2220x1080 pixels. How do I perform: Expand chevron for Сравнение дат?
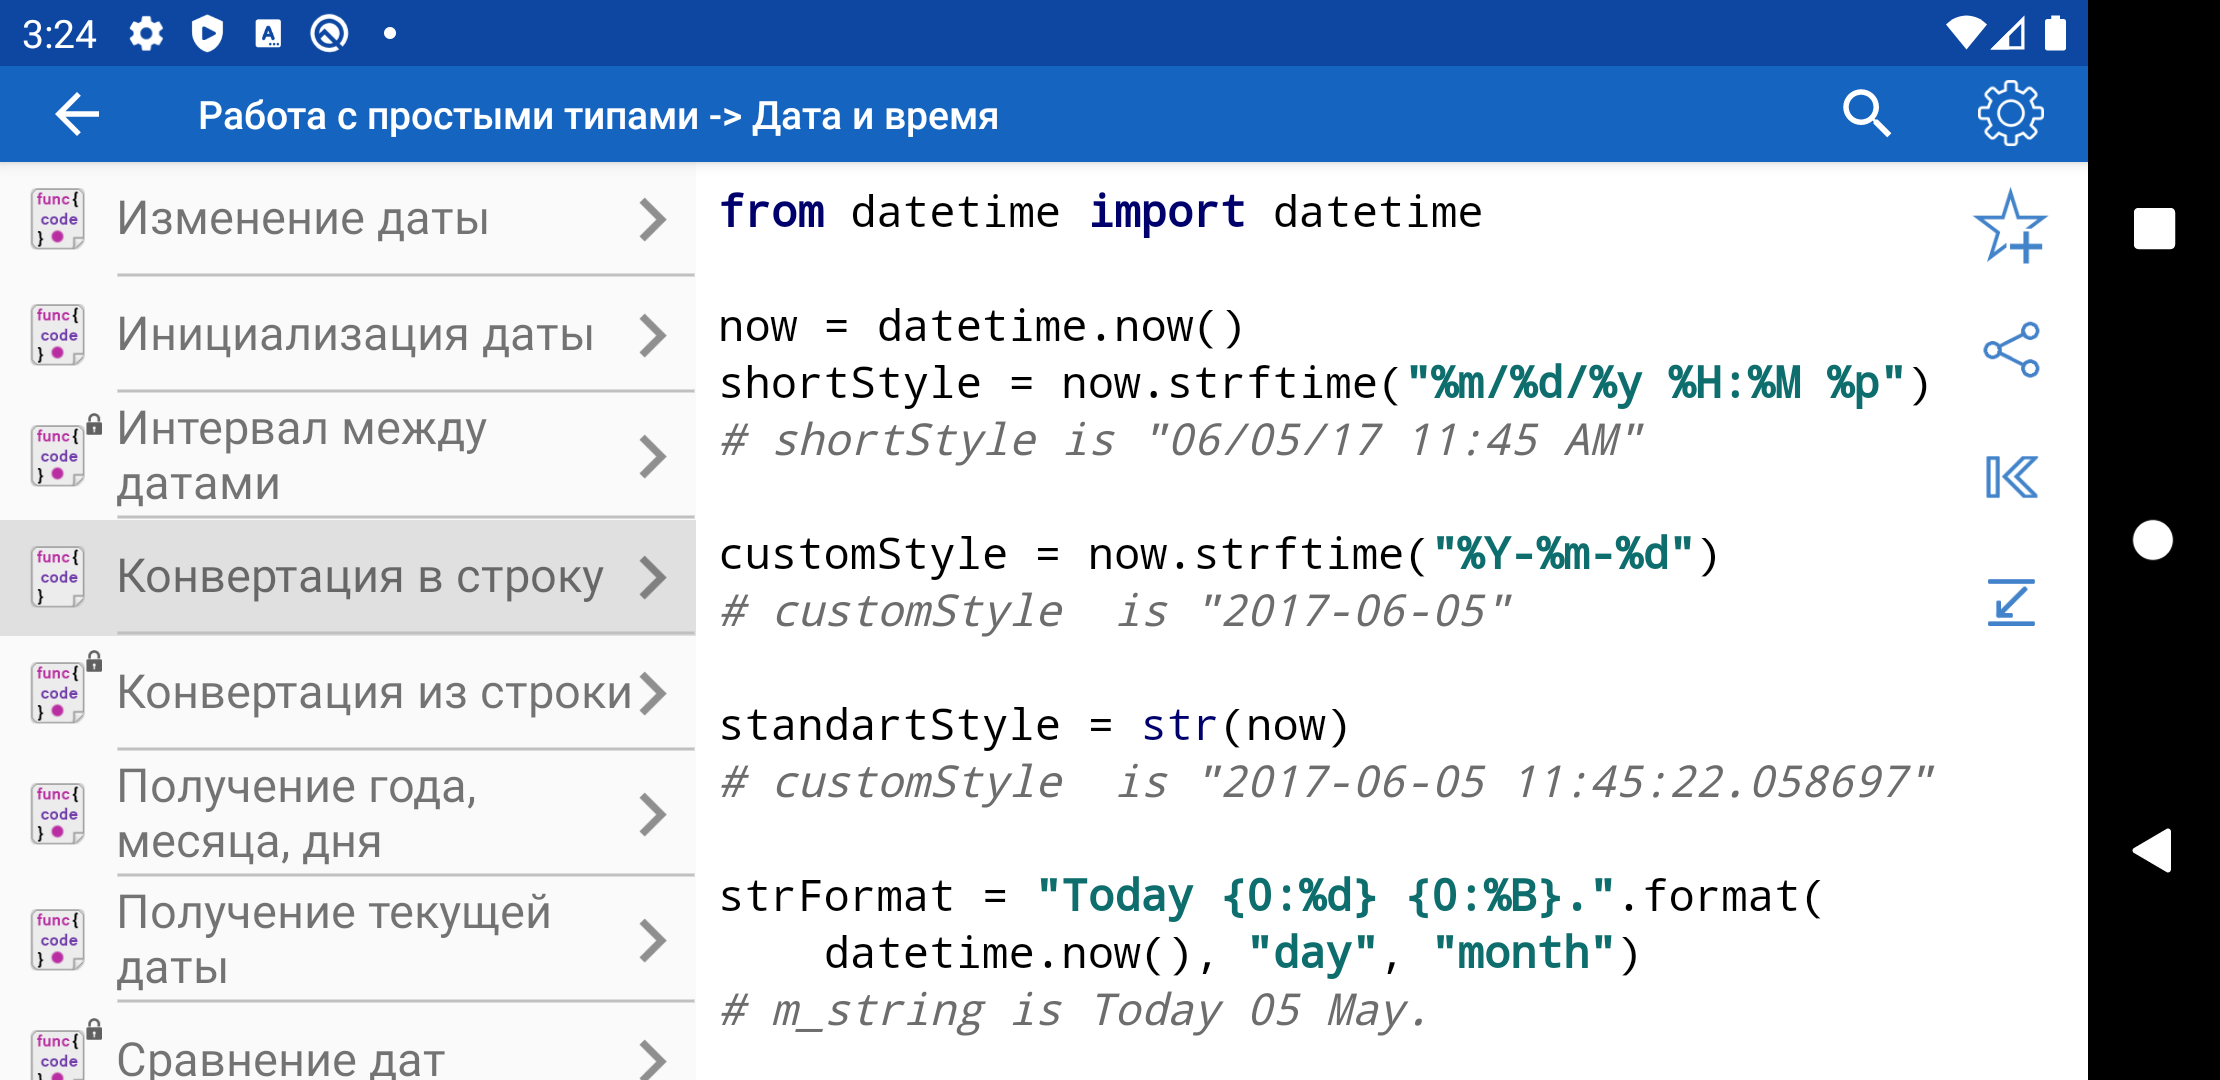click(652, 1058)
